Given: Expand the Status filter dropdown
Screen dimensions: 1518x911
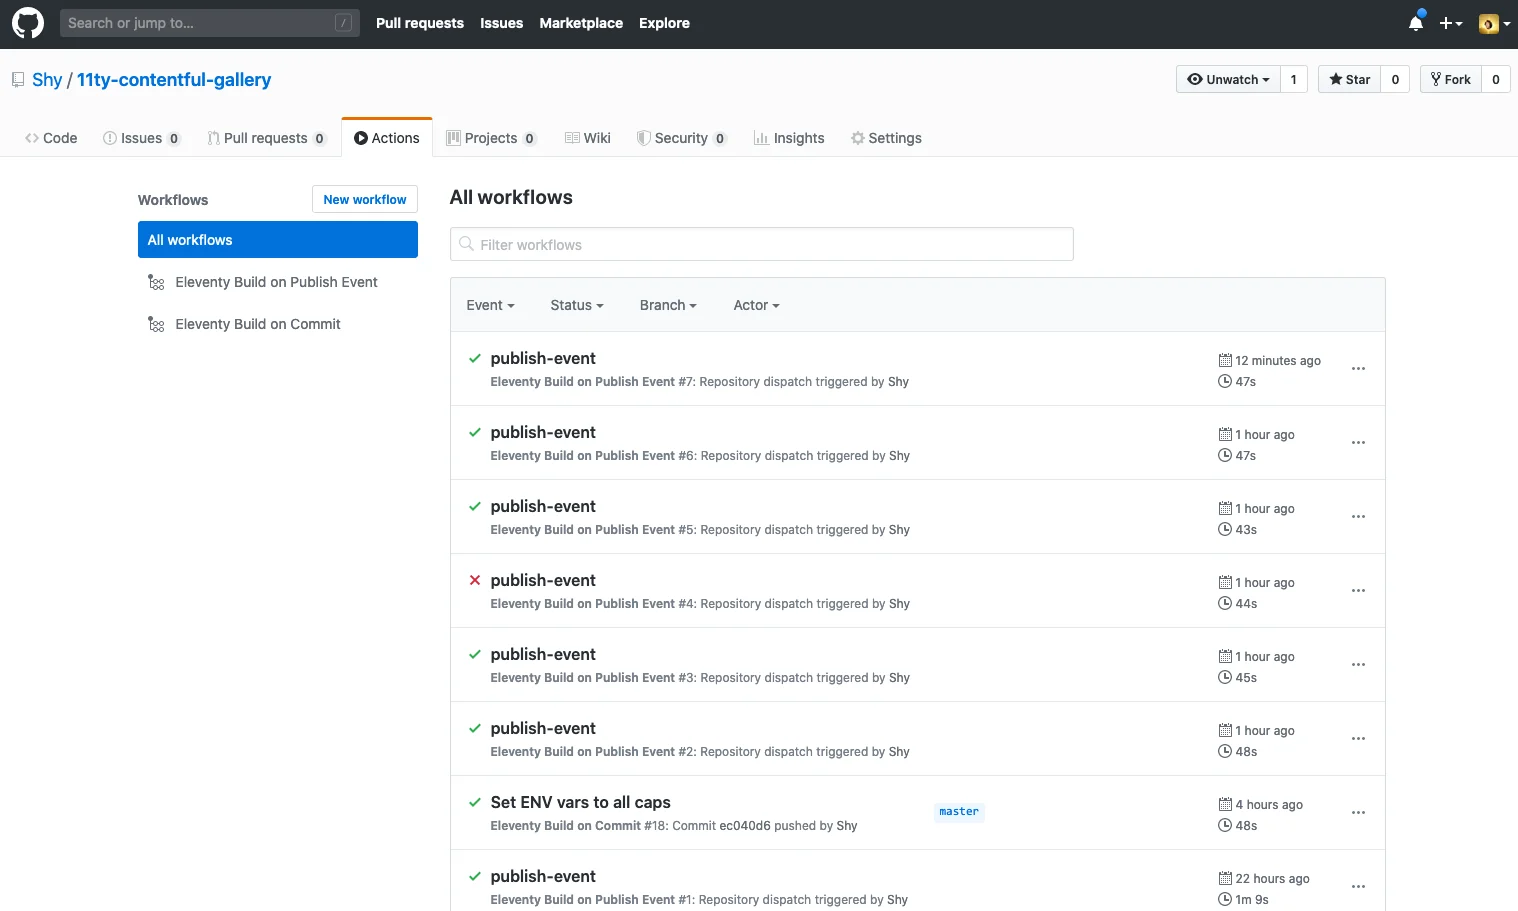Looking at the screenshot, I should (x=577, y=305).
